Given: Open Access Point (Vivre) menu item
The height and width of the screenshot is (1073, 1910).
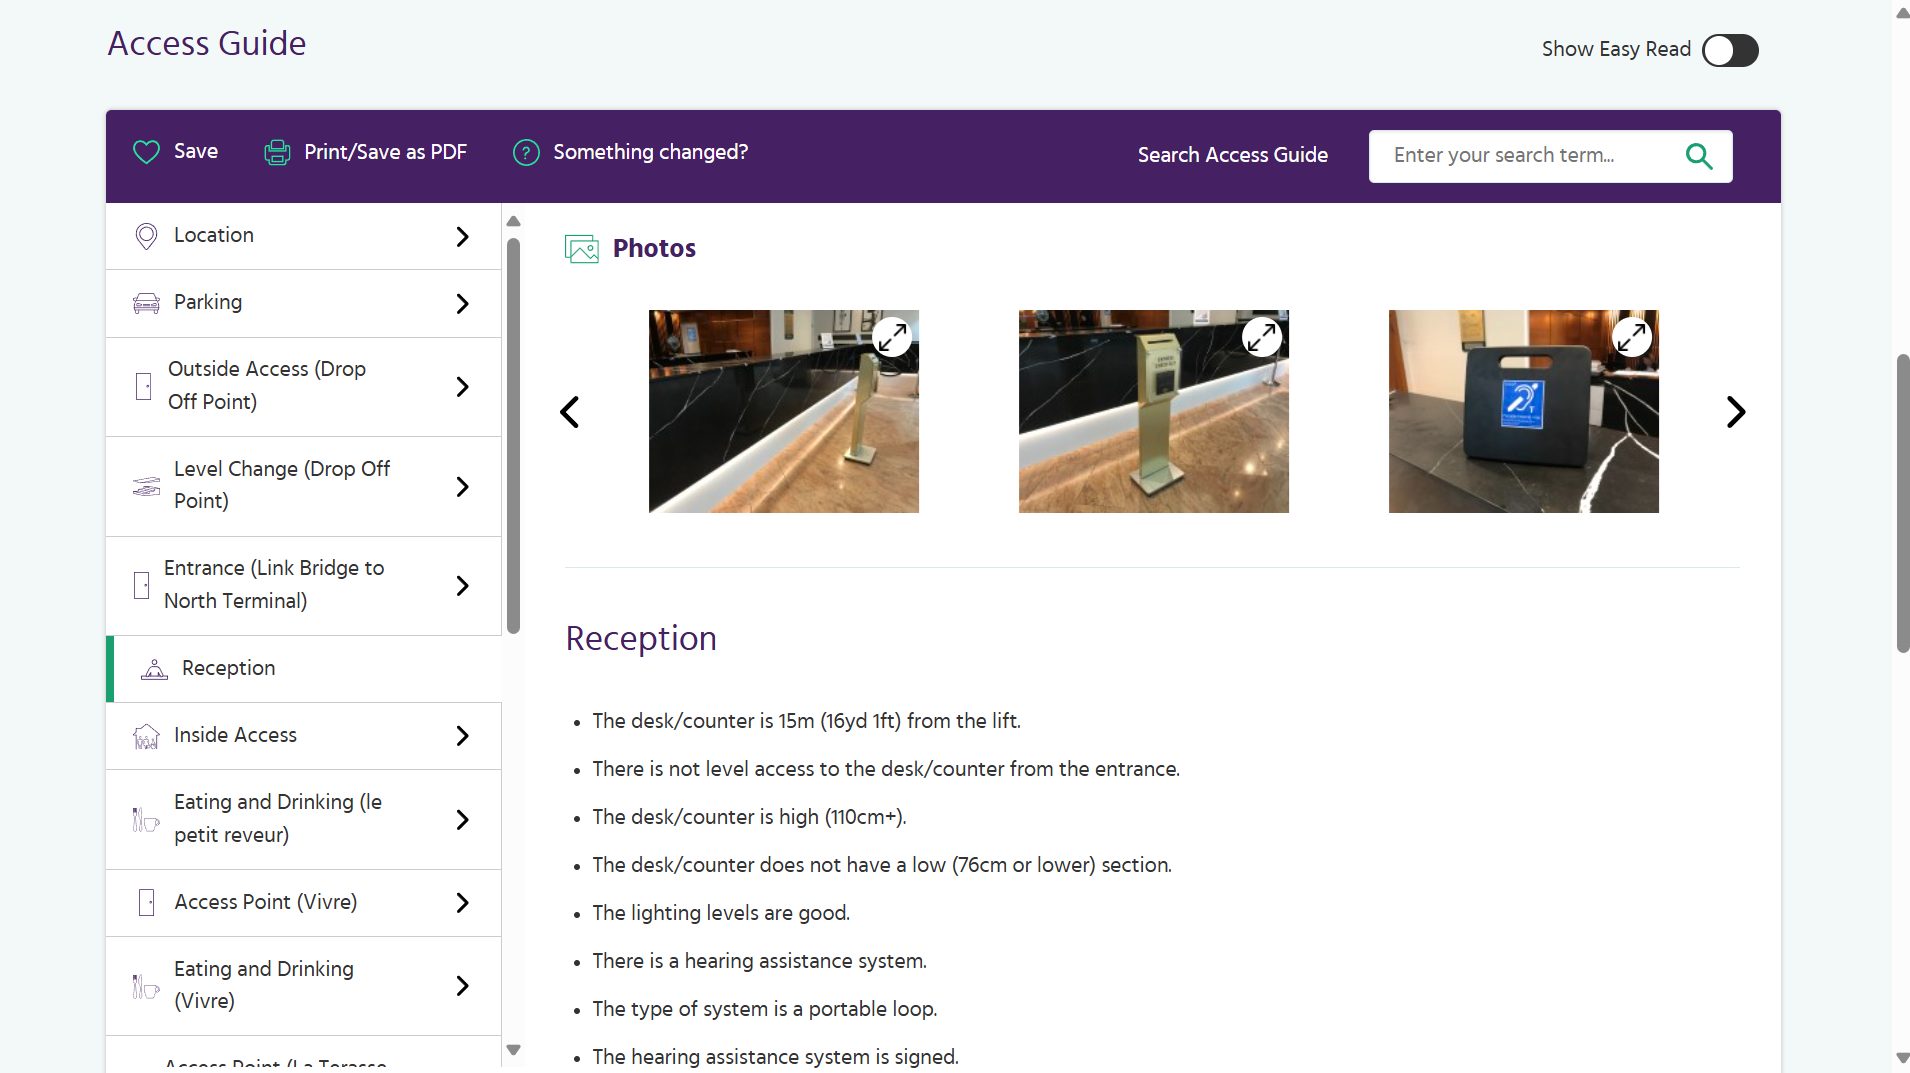Looking at the screenshot, I should (303, 903).
